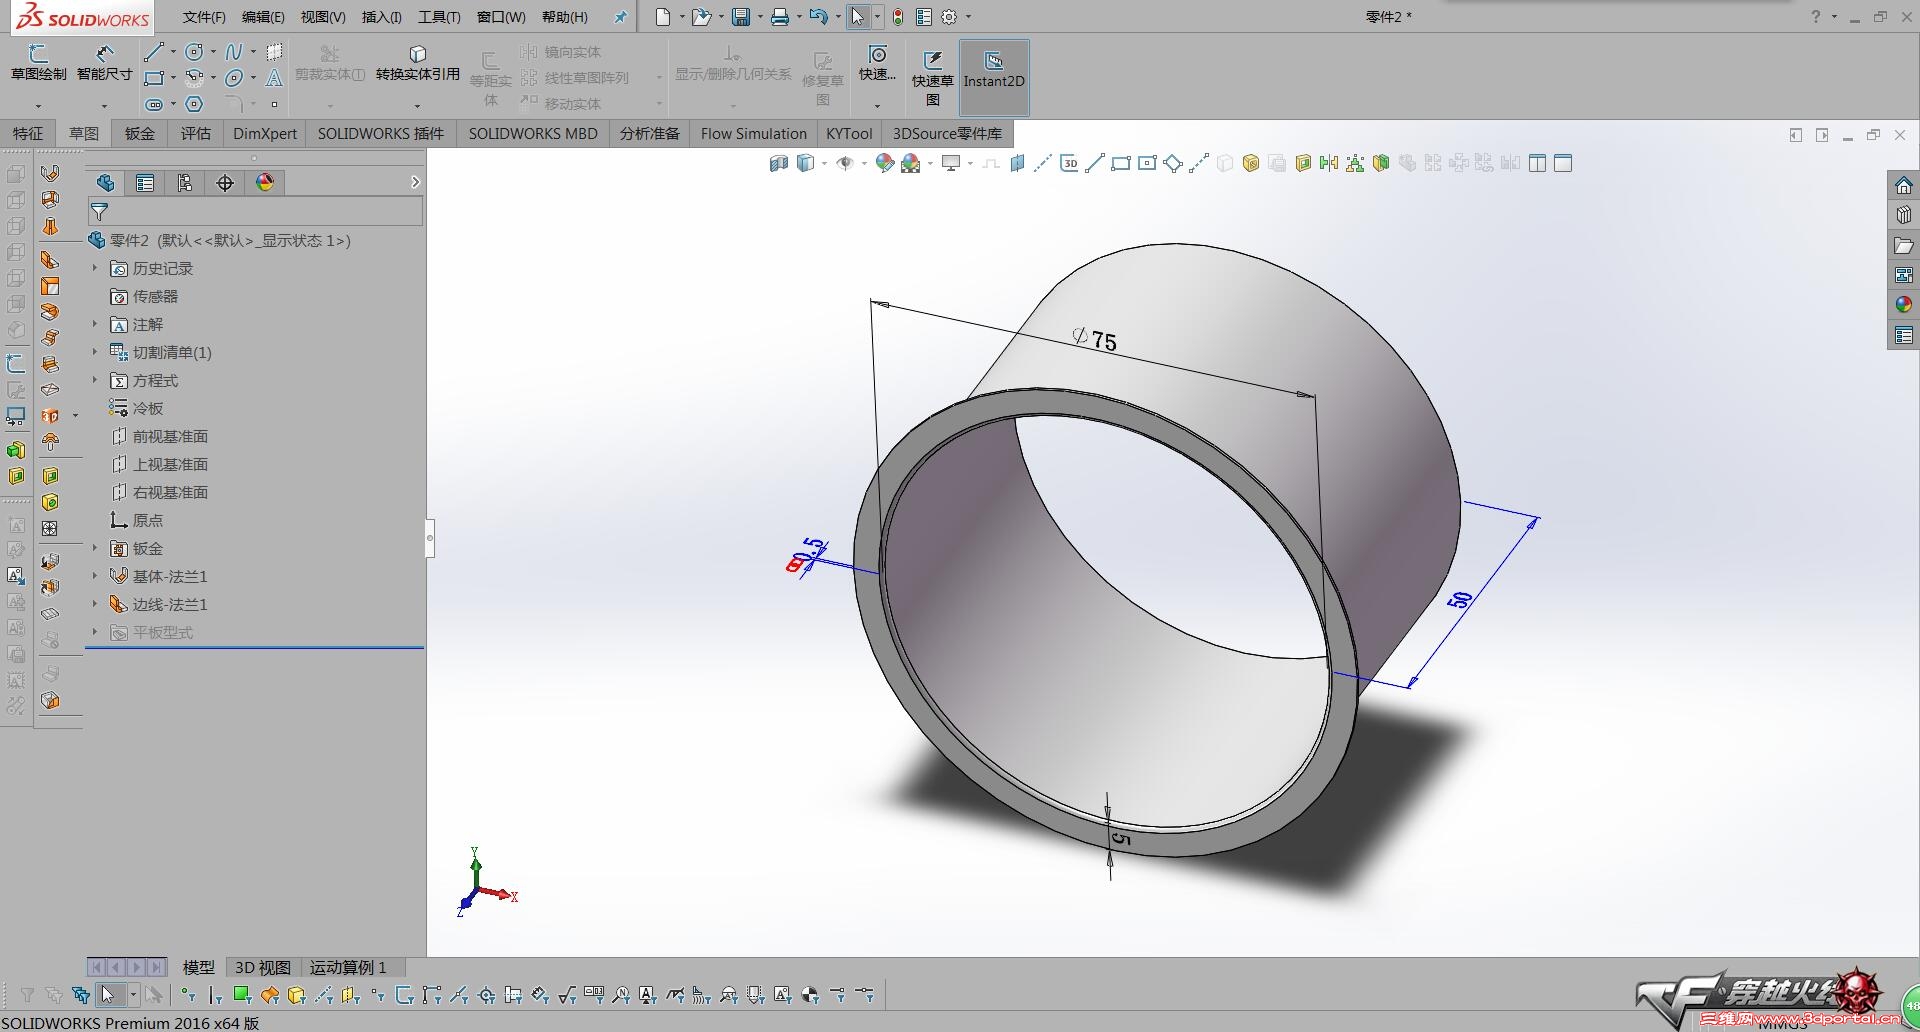Click the Edit Appearance color ball icon
1920x1032 pixels.
click(885, 164)
